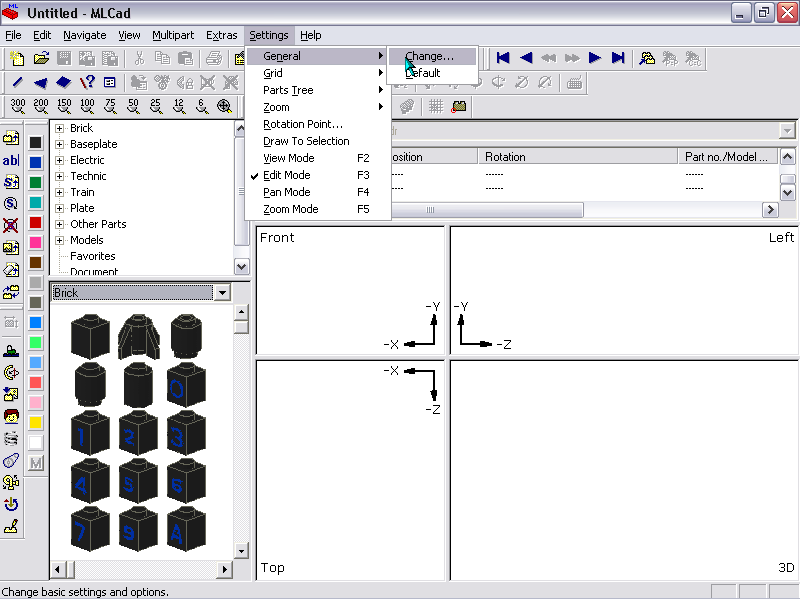The height and width of the screenshot is (600, 800).
Task: Click the context help arrow question icon
Action: pos(87,82)
